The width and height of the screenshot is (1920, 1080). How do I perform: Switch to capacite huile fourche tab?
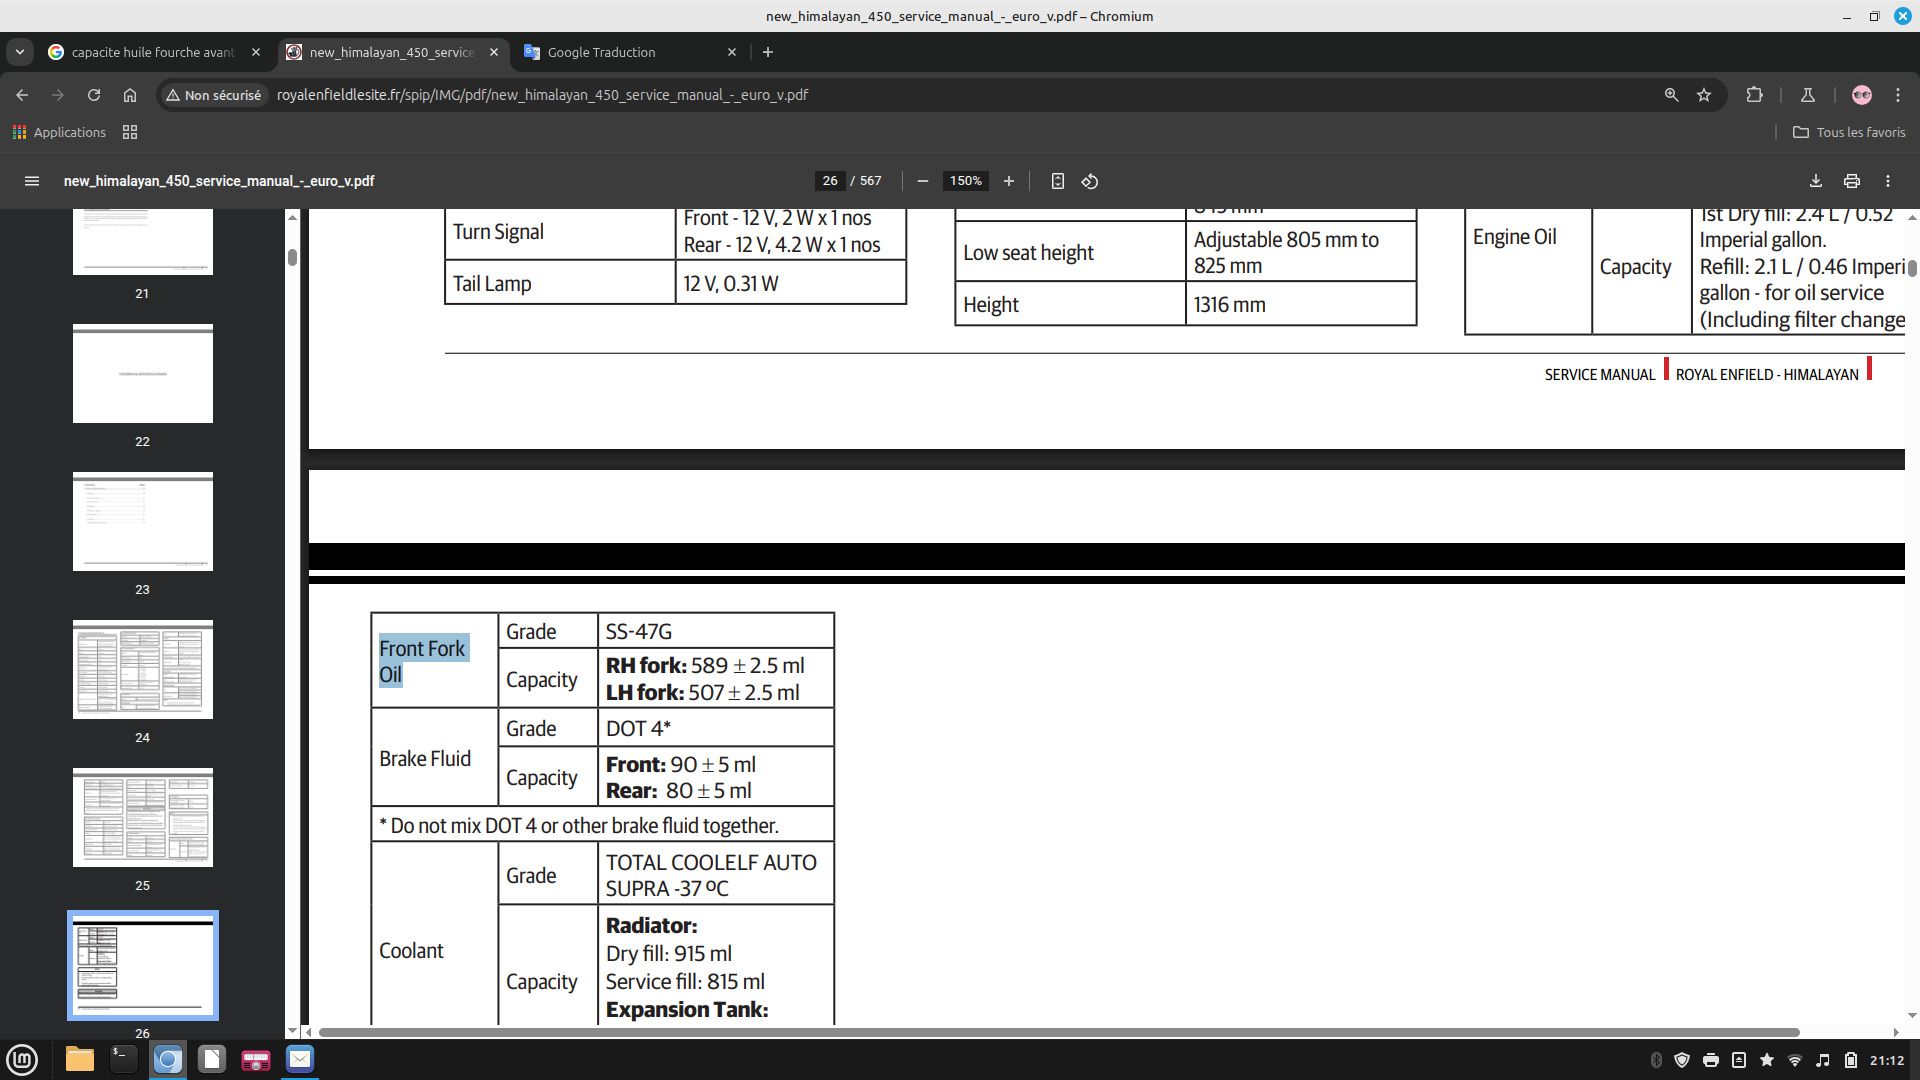(x=152, y=52)
